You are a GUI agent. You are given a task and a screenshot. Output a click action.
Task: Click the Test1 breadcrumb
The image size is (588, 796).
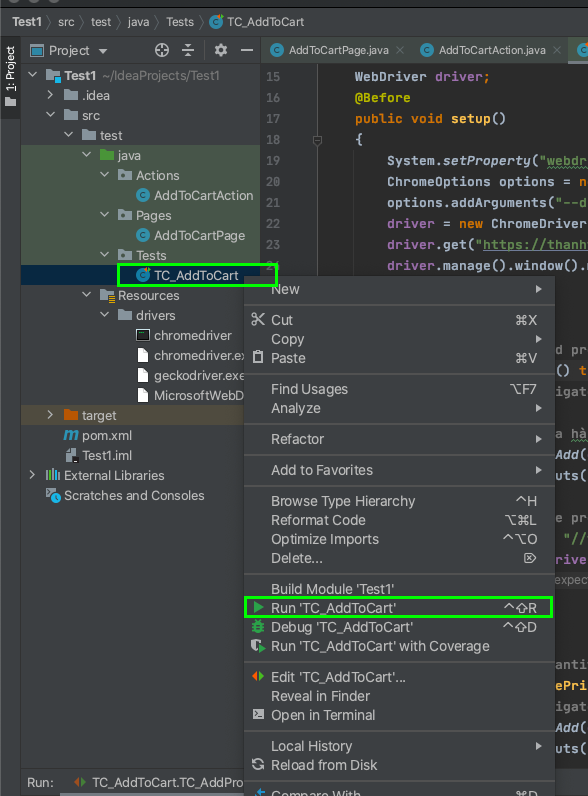pyautogui.click(x=26, y=22)
